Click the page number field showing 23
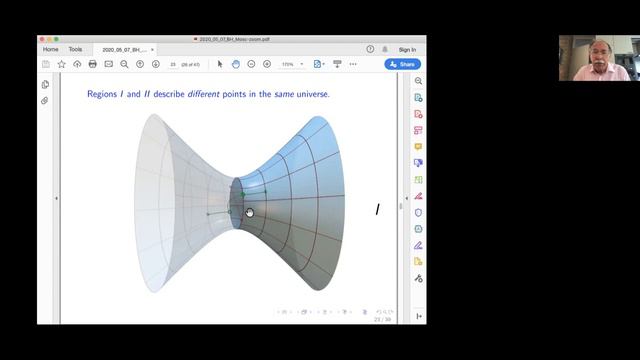640x360 pixels. pos(173,64)
